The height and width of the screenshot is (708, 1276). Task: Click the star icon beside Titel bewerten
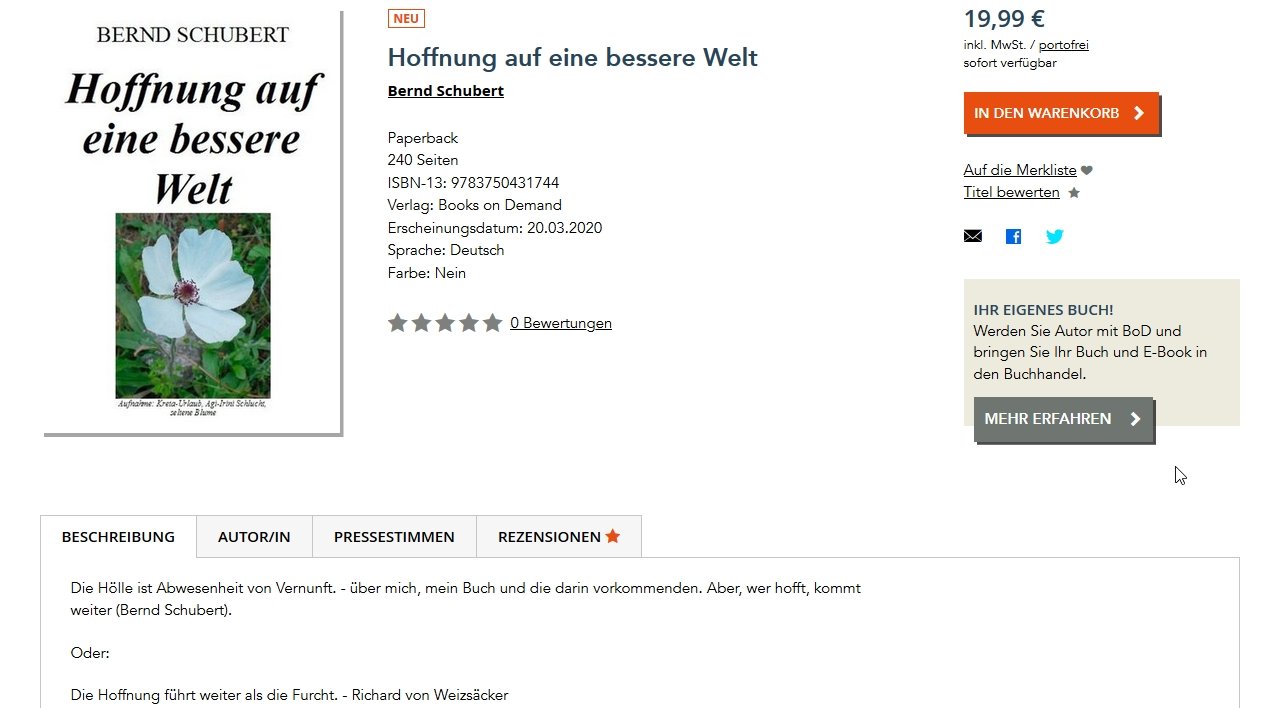(x=1074, y=193)
